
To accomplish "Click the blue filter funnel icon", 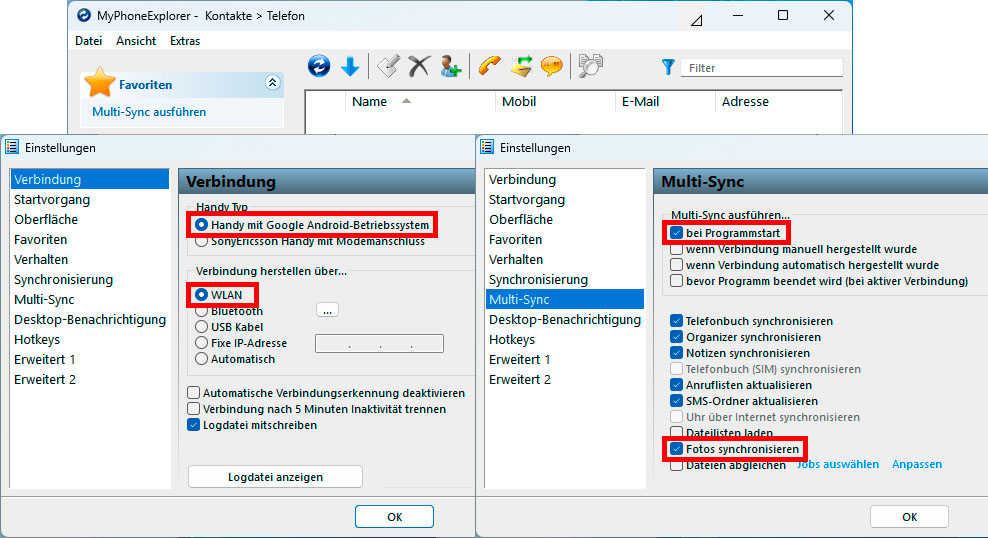I will click(x=668, y=67).
